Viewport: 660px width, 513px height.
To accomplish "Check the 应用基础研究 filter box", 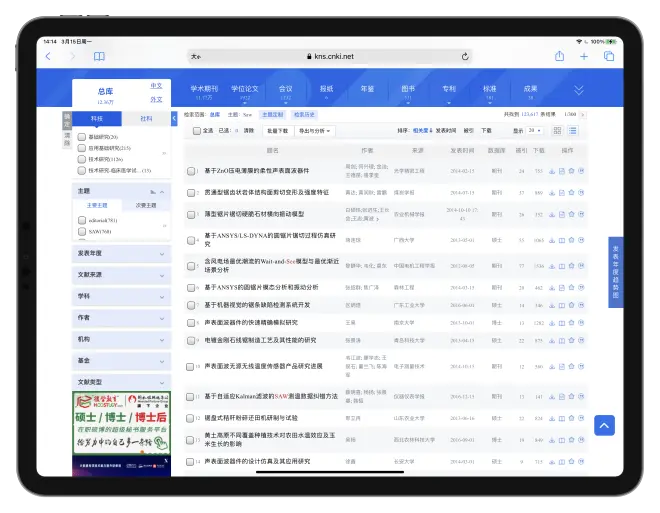I will tap(82, 148).
